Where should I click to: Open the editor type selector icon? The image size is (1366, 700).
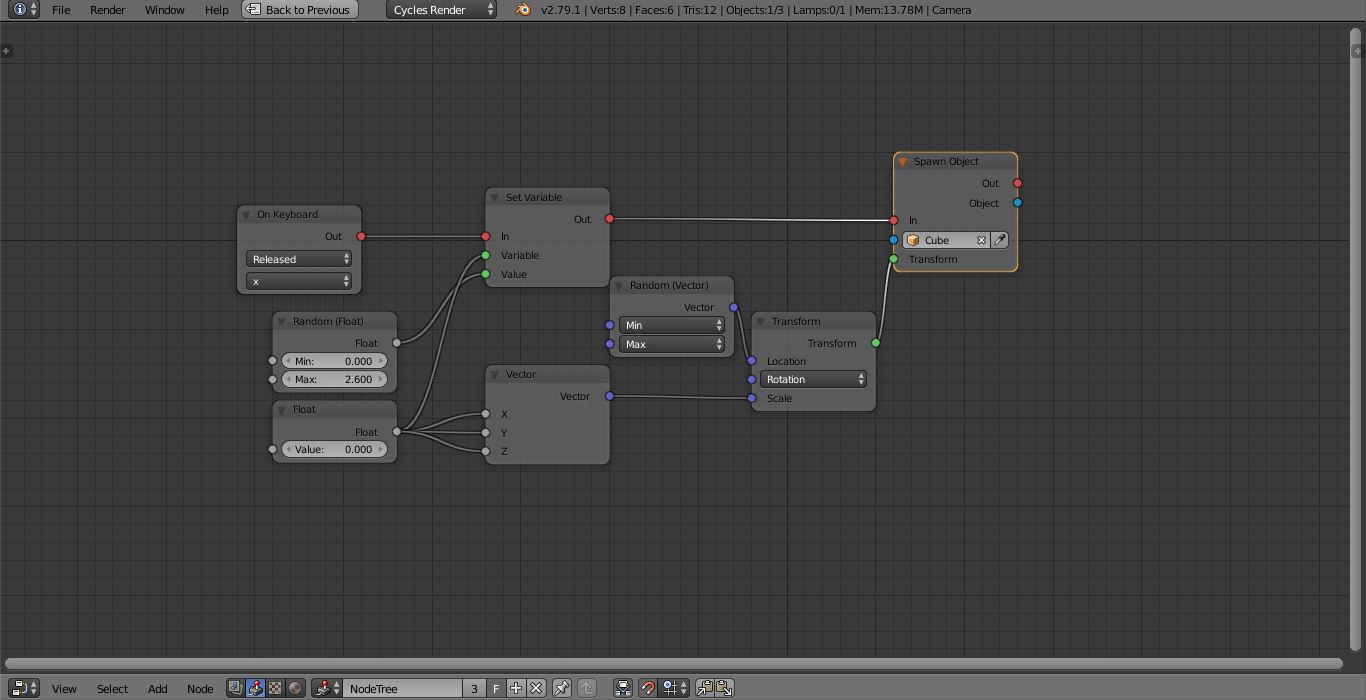[20, 688]
